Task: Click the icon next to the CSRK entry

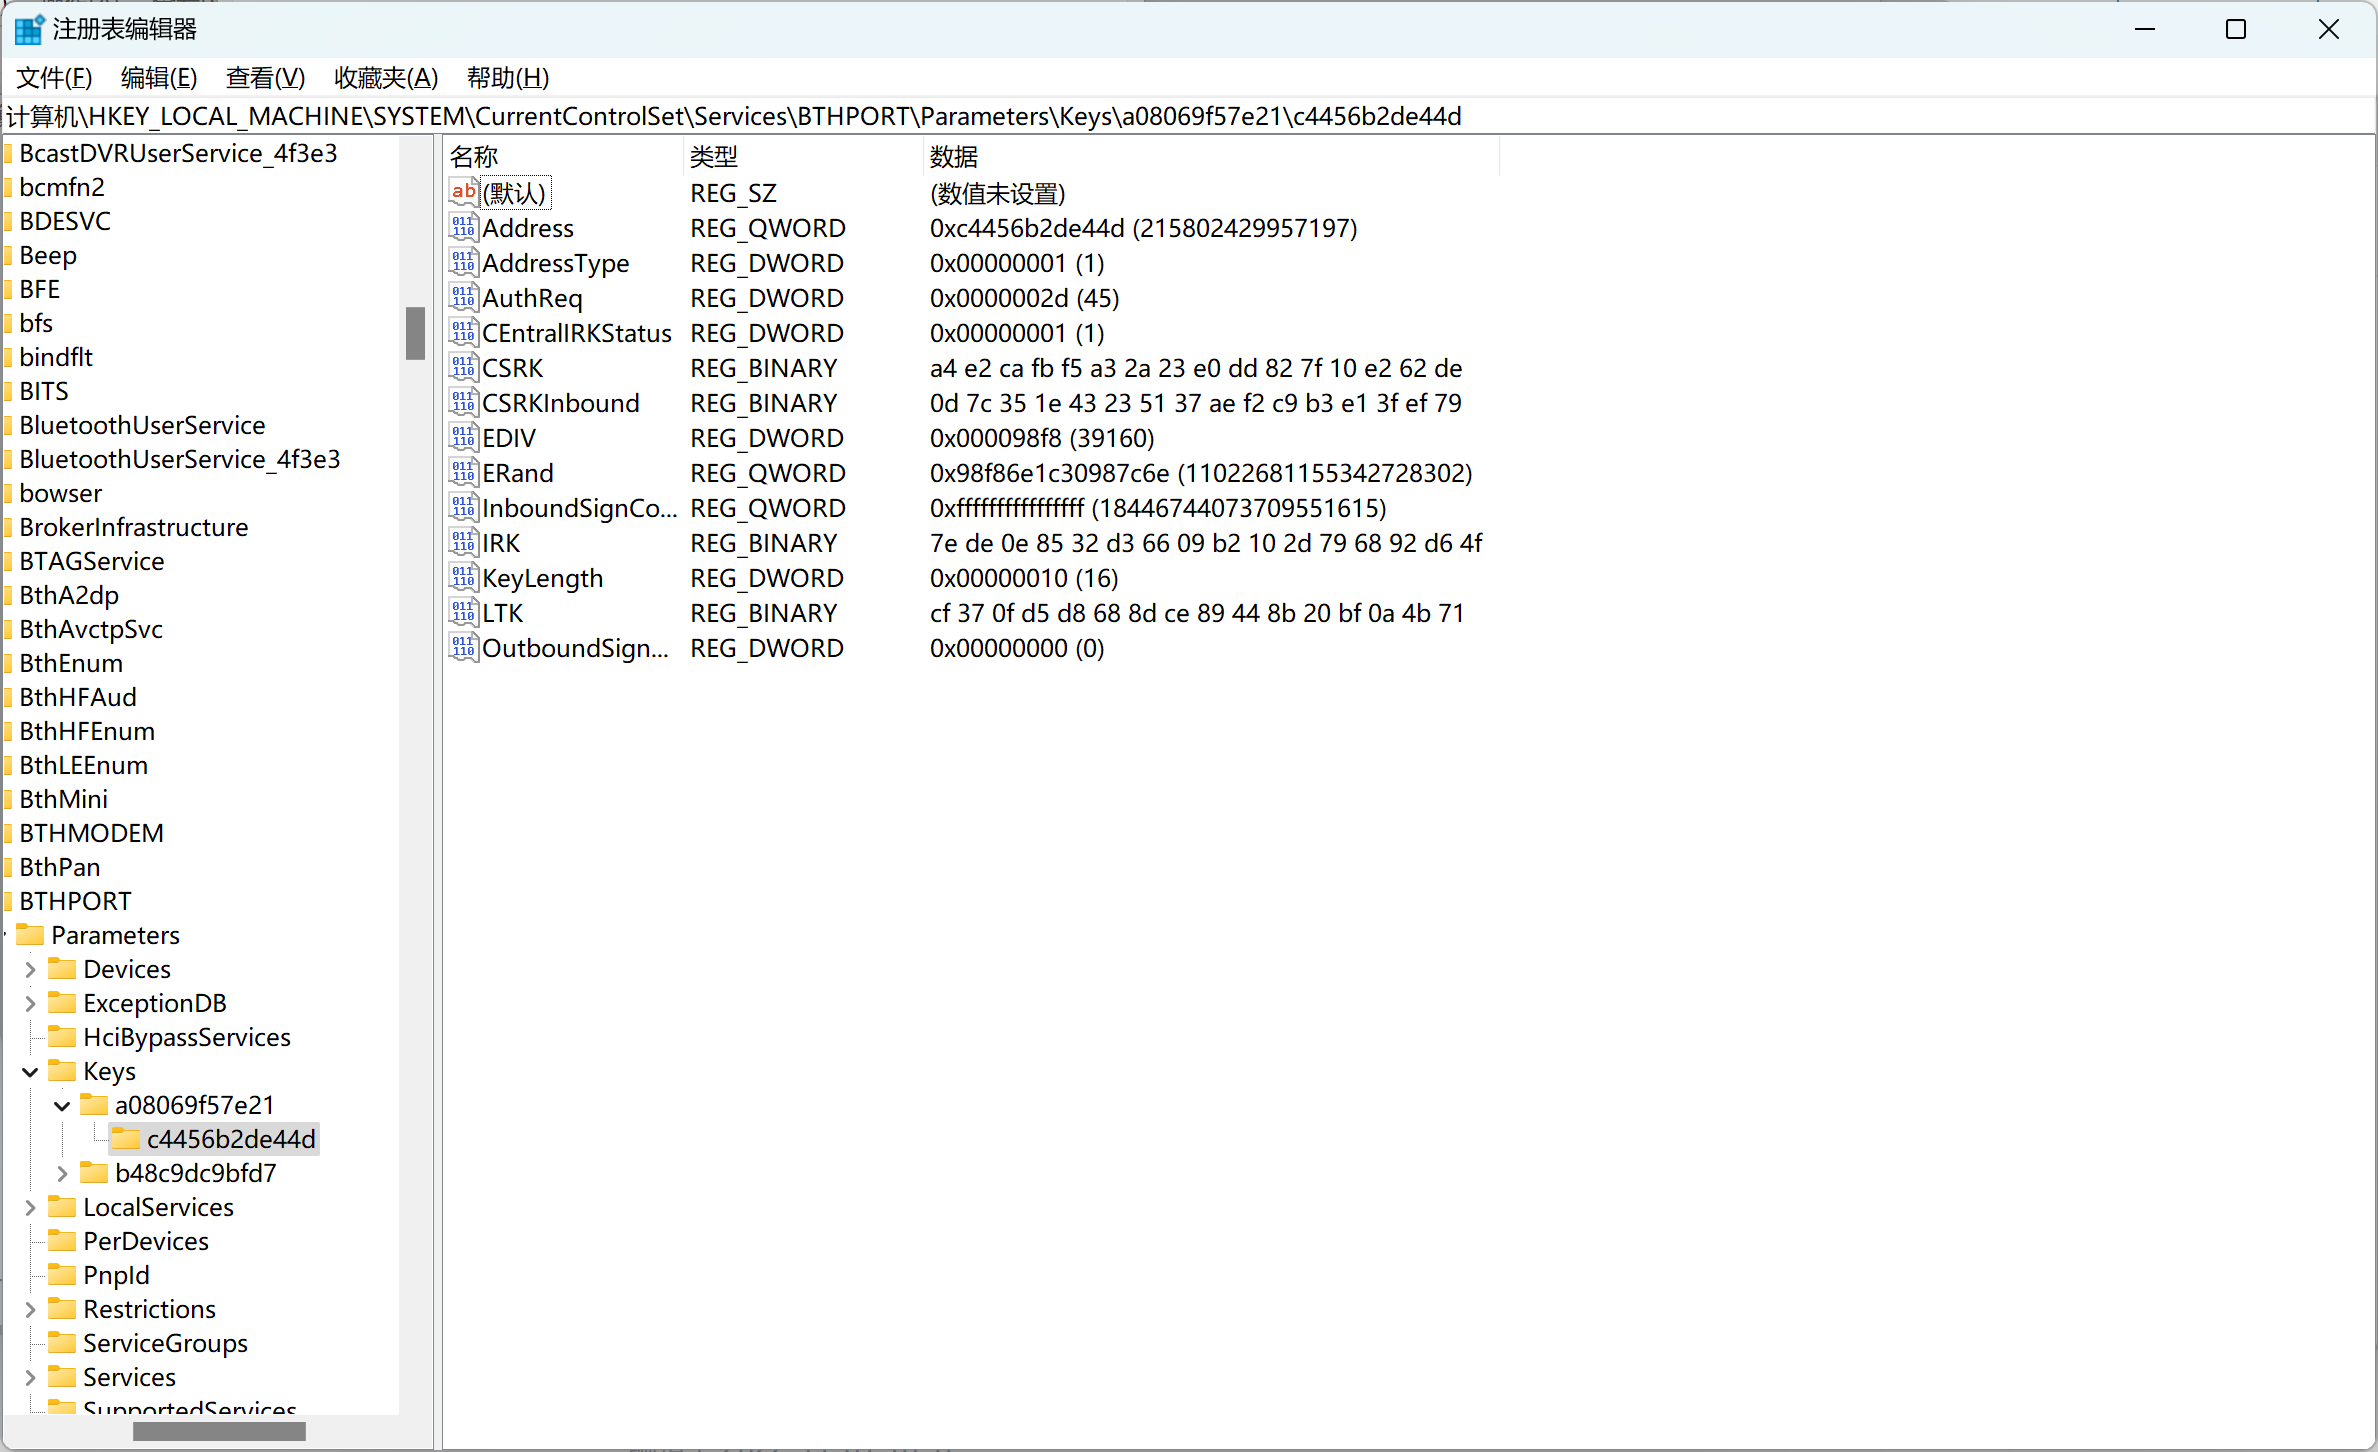Action: [x=463, y=368]
